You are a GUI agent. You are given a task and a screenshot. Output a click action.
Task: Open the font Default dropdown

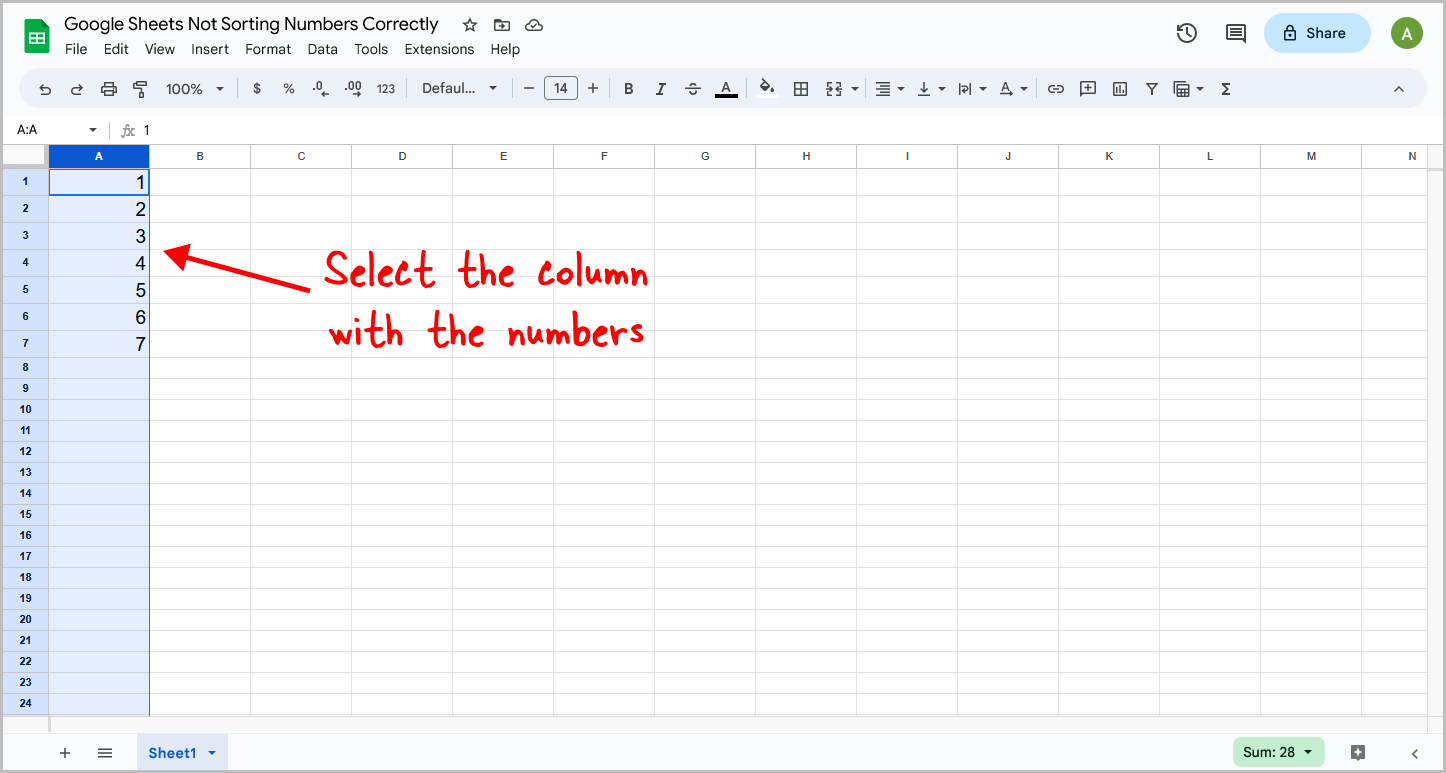click(460, 89)
